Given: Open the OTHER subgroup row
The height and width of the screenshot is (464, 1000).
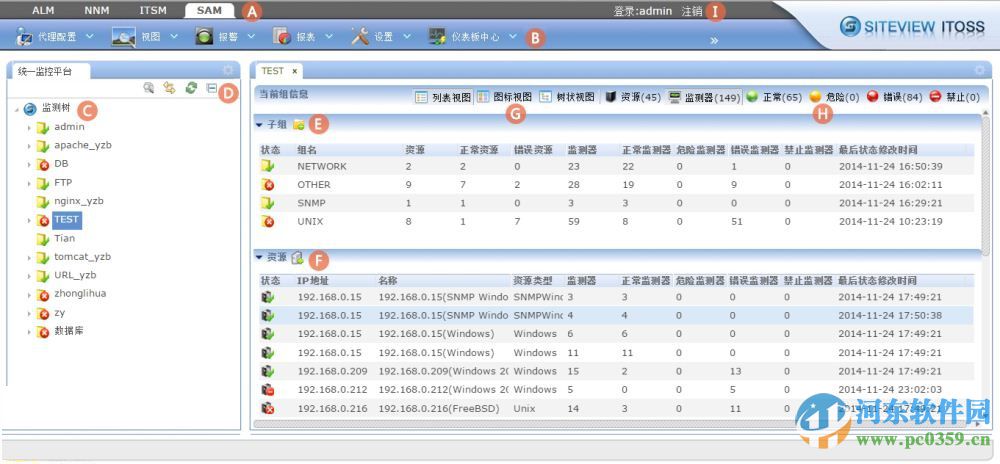Looking at the screenshot, I should (x=617, y=185).
